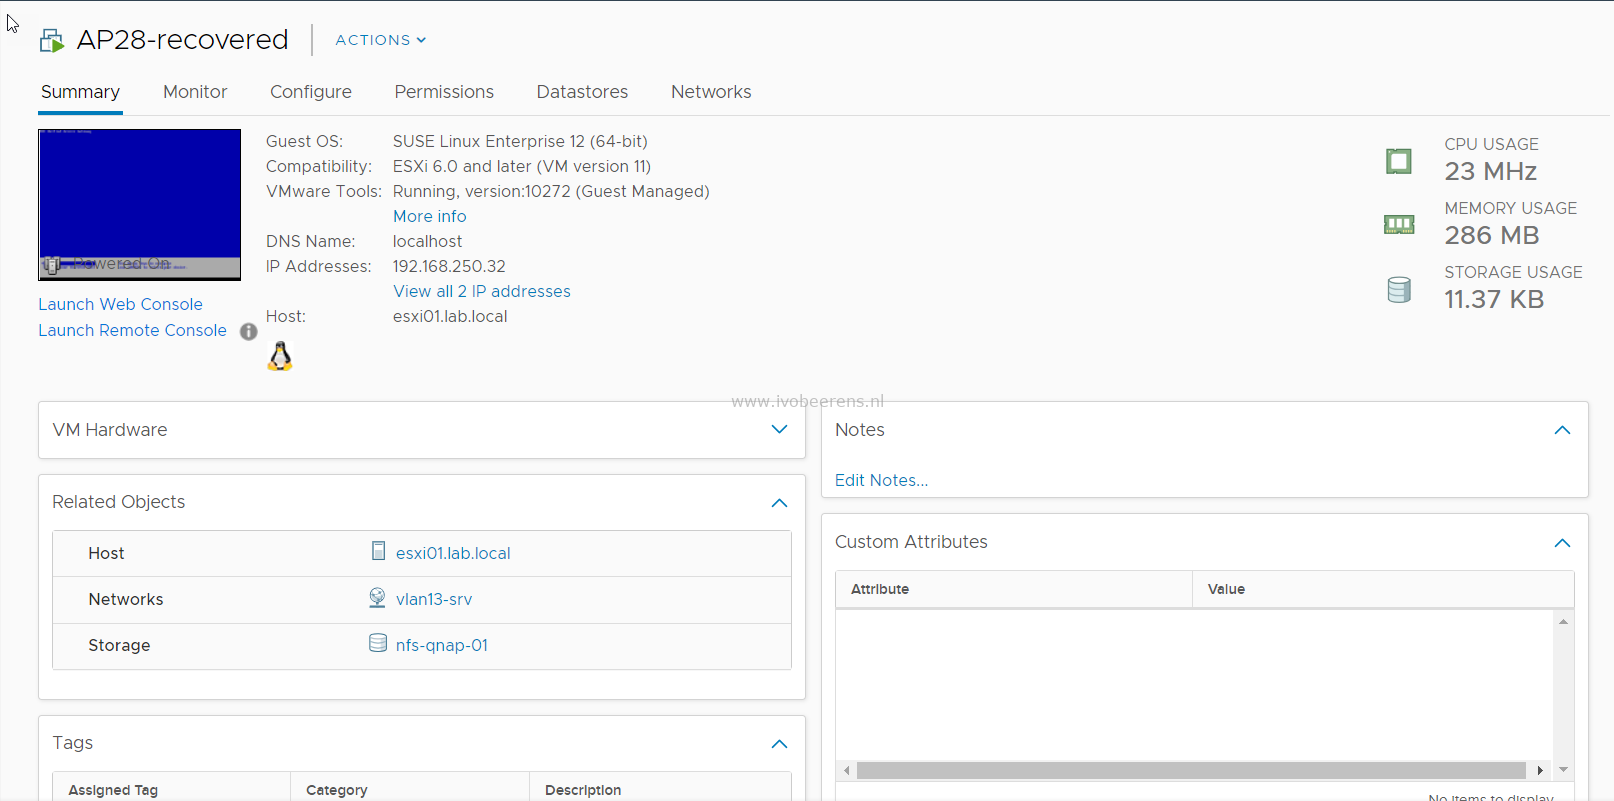Click the virtual machine icon beside AP28-recovered
The height and width of the screenshot is (801, 1614).
(x=51, y=41)
